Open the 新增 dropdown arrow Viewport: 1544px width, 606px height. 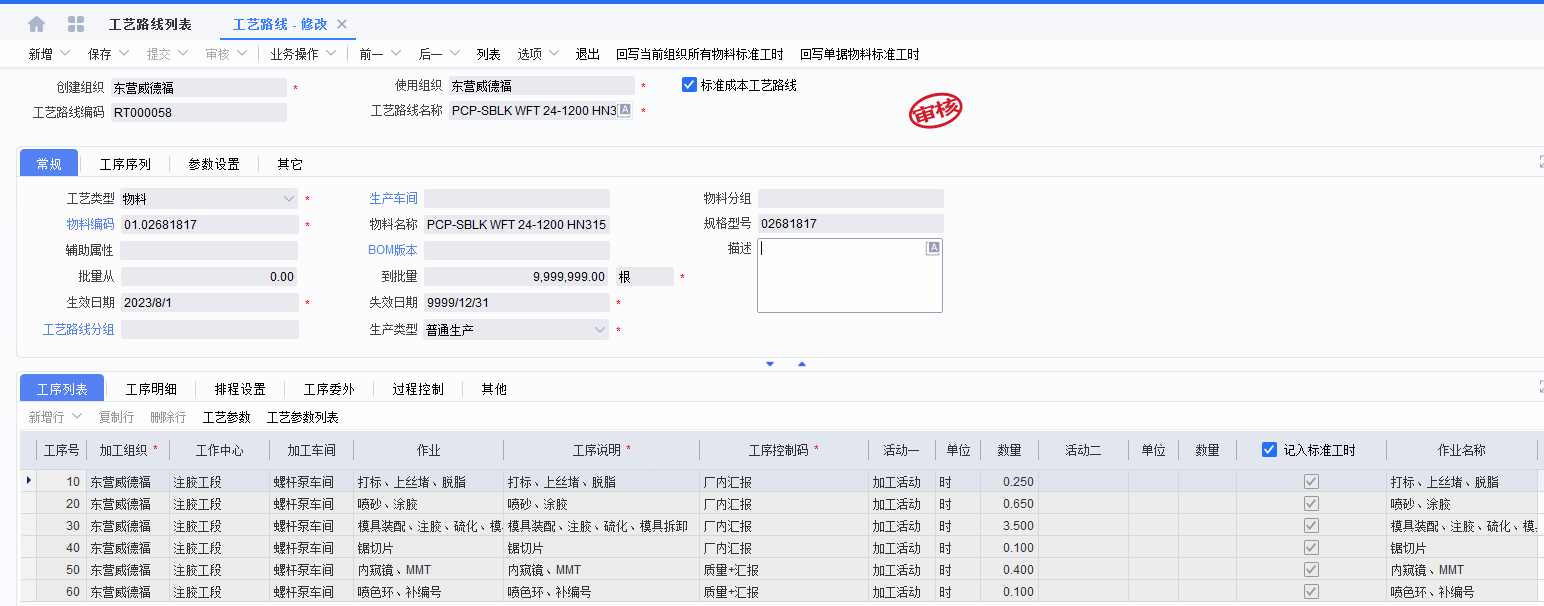(66, 54)
